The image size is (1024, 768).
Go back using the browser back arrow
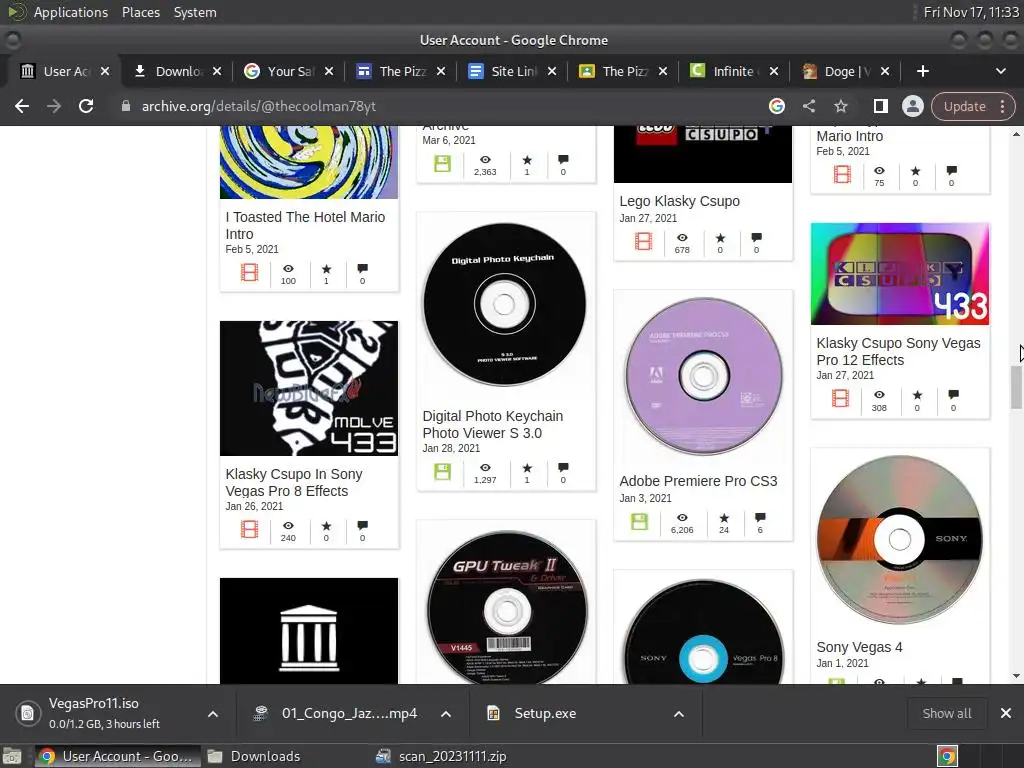[x=22, y=106]
